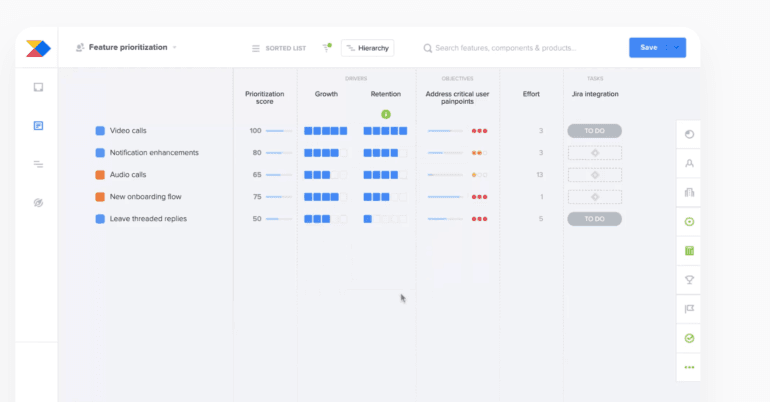Open the pie chart icon in right panel

pos(689,134)
